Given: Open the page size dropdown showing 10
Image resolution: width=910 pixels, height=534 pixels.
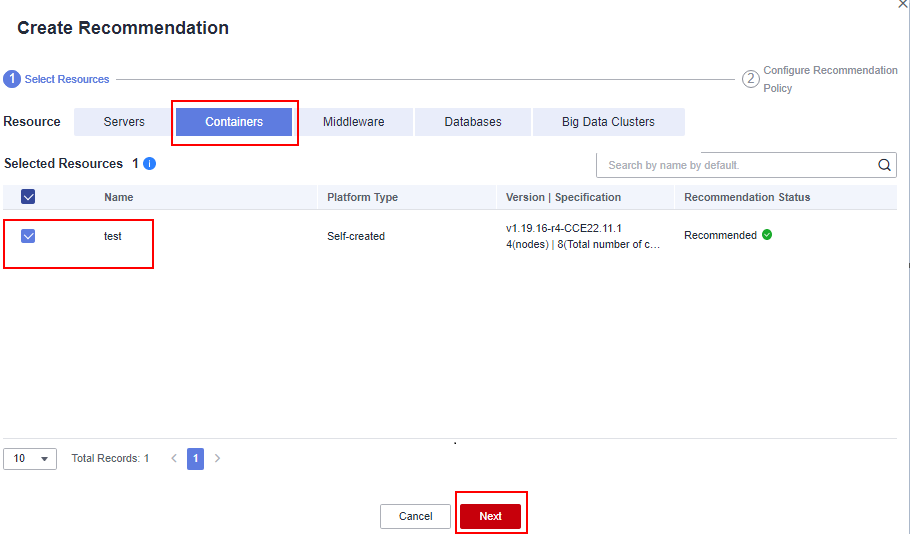Looking at the screenshot, I should (x=31, y=458).
